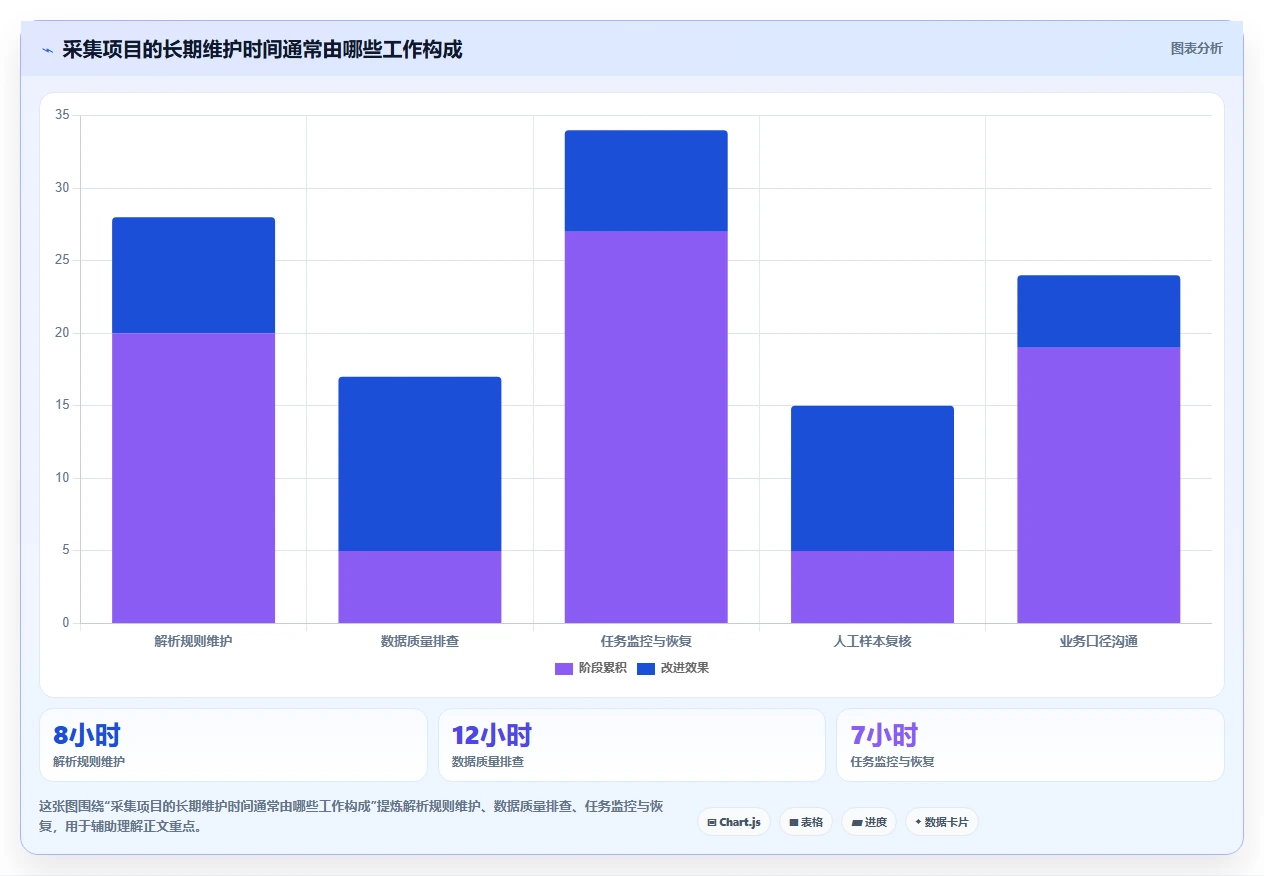
Task: Toggle the 阶段累积 legend item
Action: pyautogui.click(x=591, y=668)
